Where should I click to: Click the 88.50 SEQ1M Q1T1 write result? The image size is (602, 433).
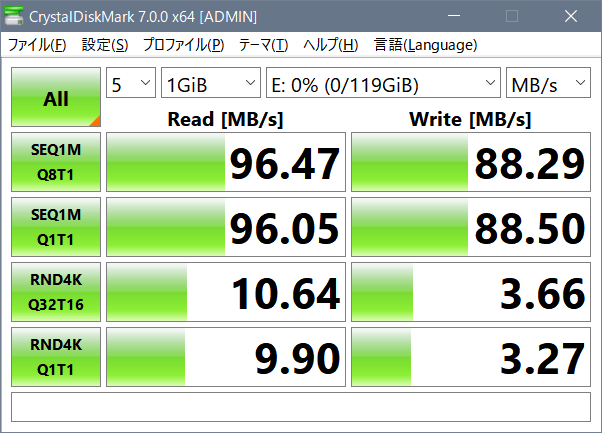(x=471, y=227)
